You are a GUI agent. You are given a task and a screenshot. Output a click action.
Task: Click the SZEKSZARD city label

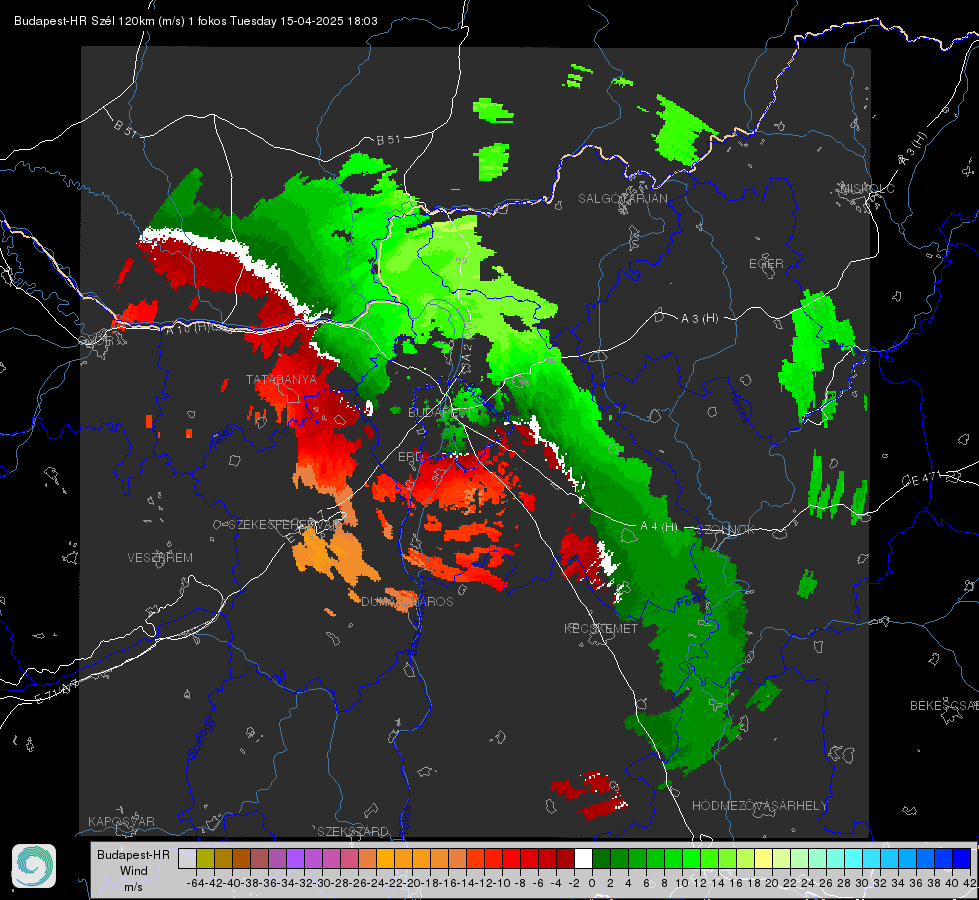(353, 831)
